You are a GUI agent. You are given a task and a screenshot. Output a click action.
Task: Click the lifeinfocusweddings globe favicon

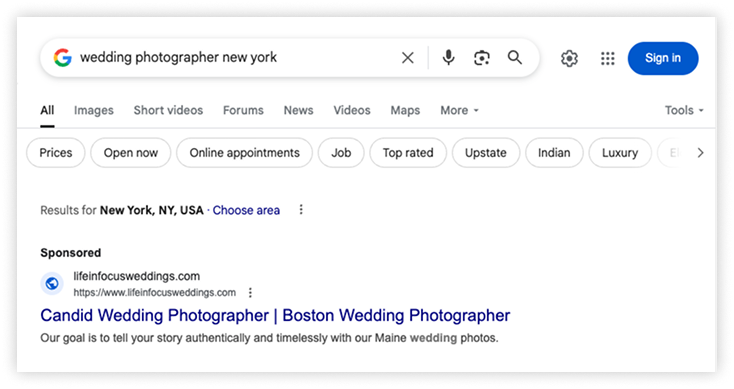click(52, 283)
